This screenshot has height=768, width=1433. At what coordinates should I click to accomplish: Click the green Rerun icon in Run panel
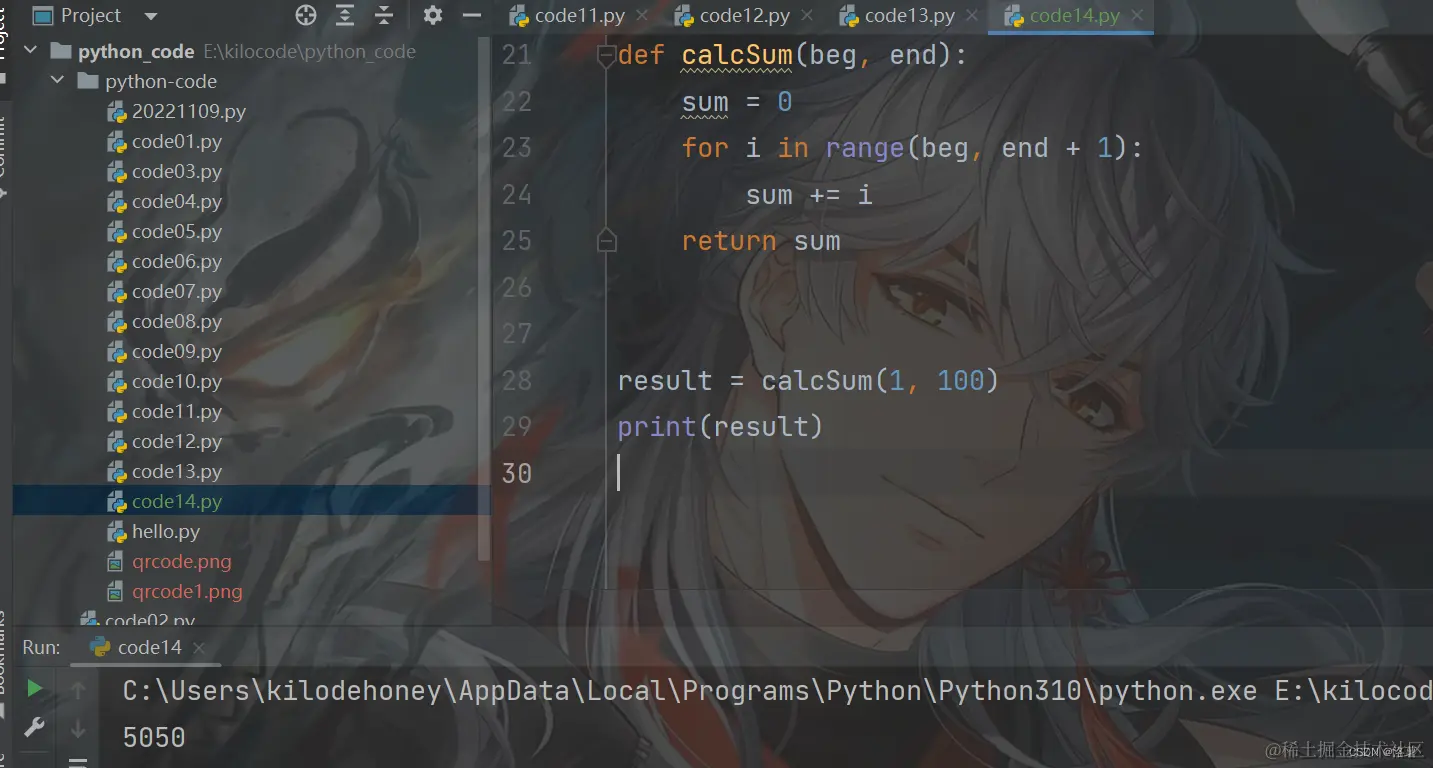[x=35, y=688]
